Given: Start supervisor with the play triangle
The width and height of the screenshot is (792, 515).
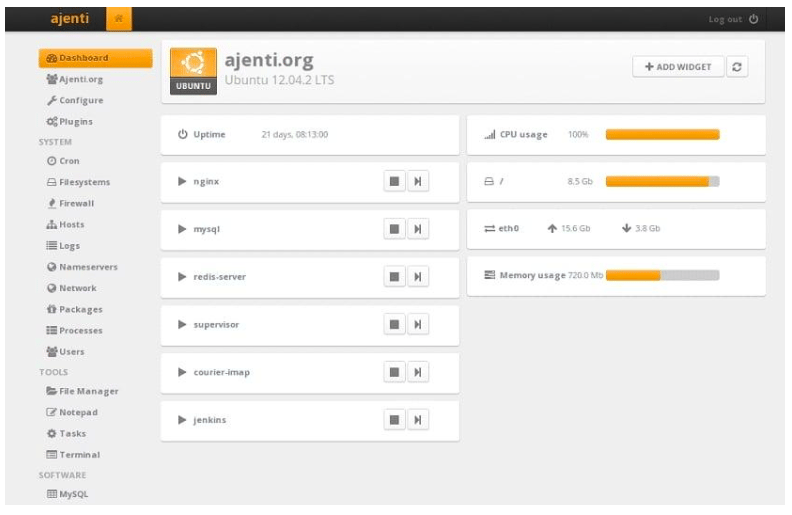Looking at the screenshot, I should point(182,324).
